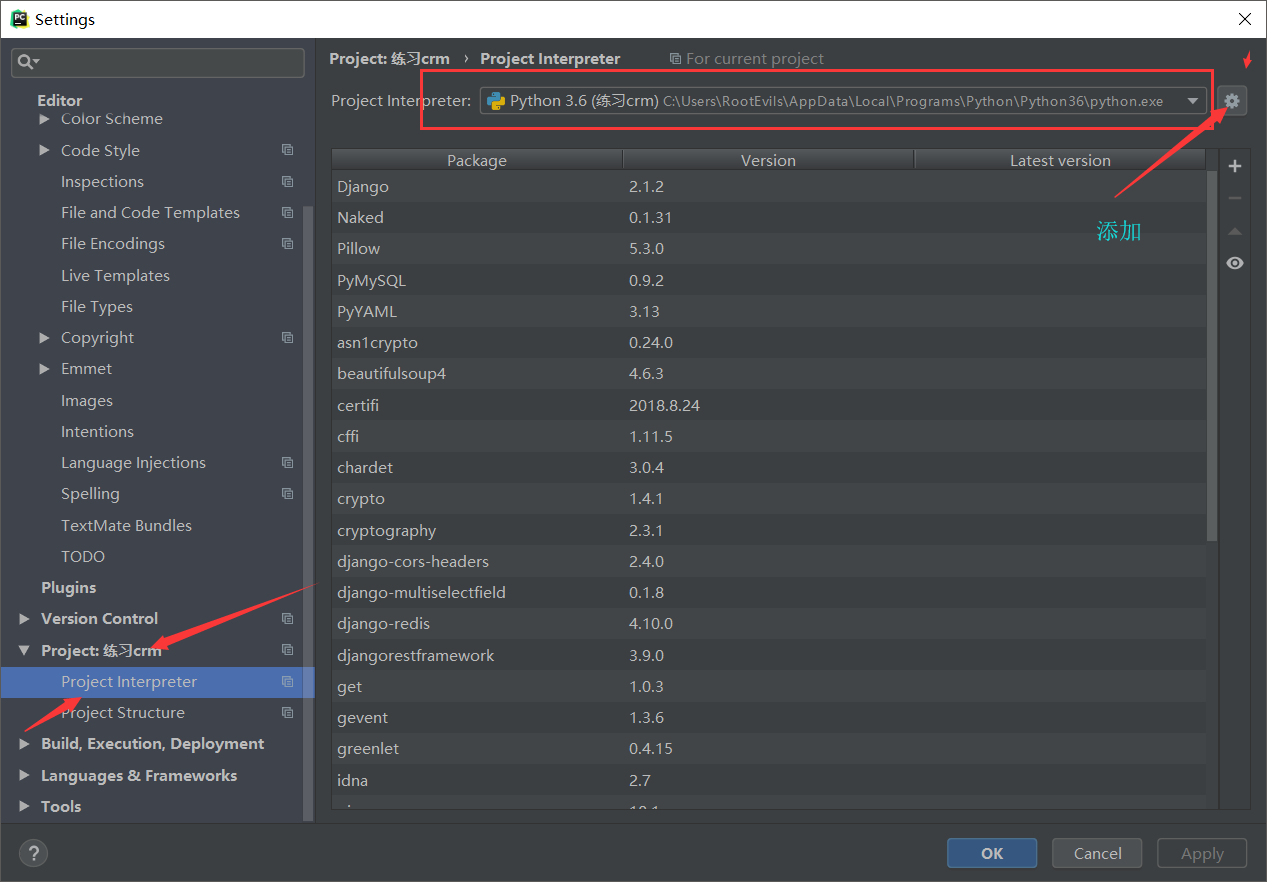
Task: Click project-level icon beside Language Injections
Action: (288, 462)
